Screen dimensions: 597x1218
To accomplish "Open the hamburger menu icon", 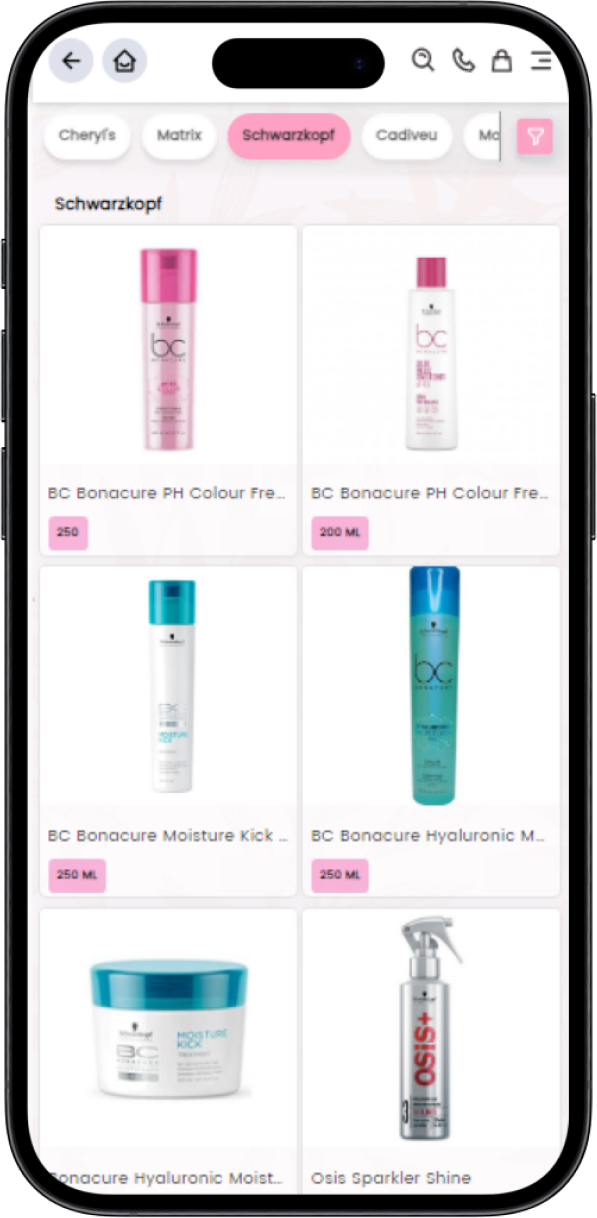I will (541, 61).
